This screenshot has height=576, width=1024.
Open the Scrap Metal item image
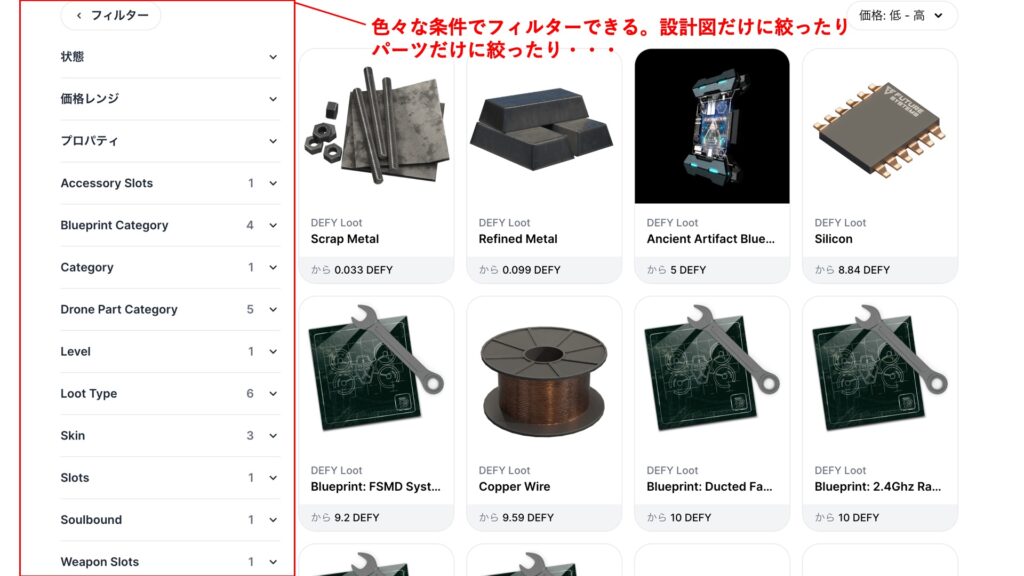pyautogui.click(x=377, y=126)
